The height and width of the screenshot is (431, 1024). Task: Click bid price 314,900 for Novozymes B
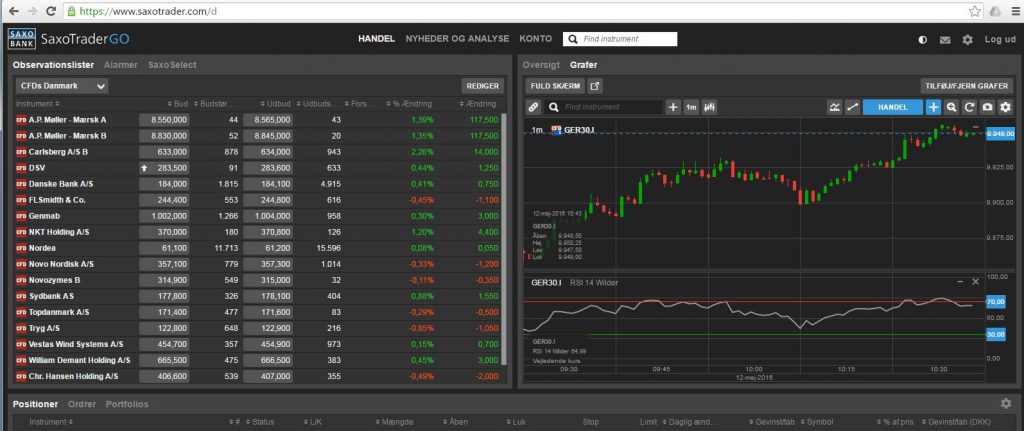165,280
